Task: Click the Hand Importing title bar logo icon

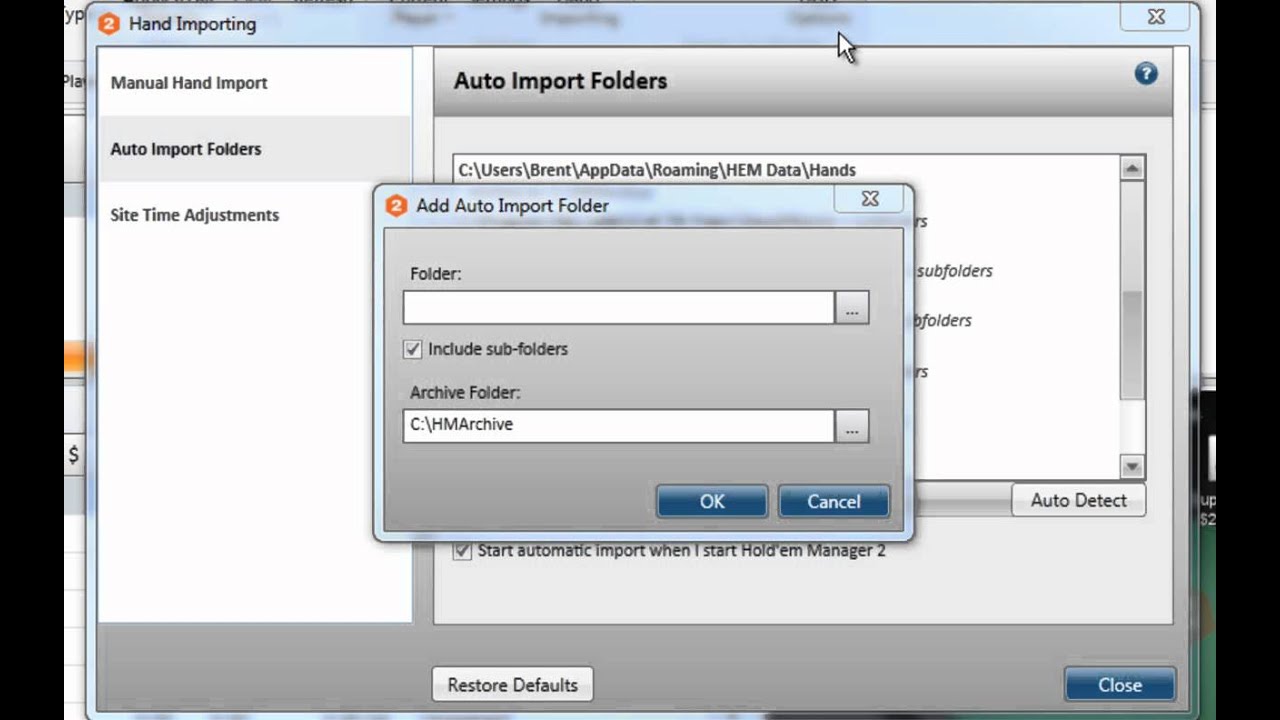Action: pos(108,24)
